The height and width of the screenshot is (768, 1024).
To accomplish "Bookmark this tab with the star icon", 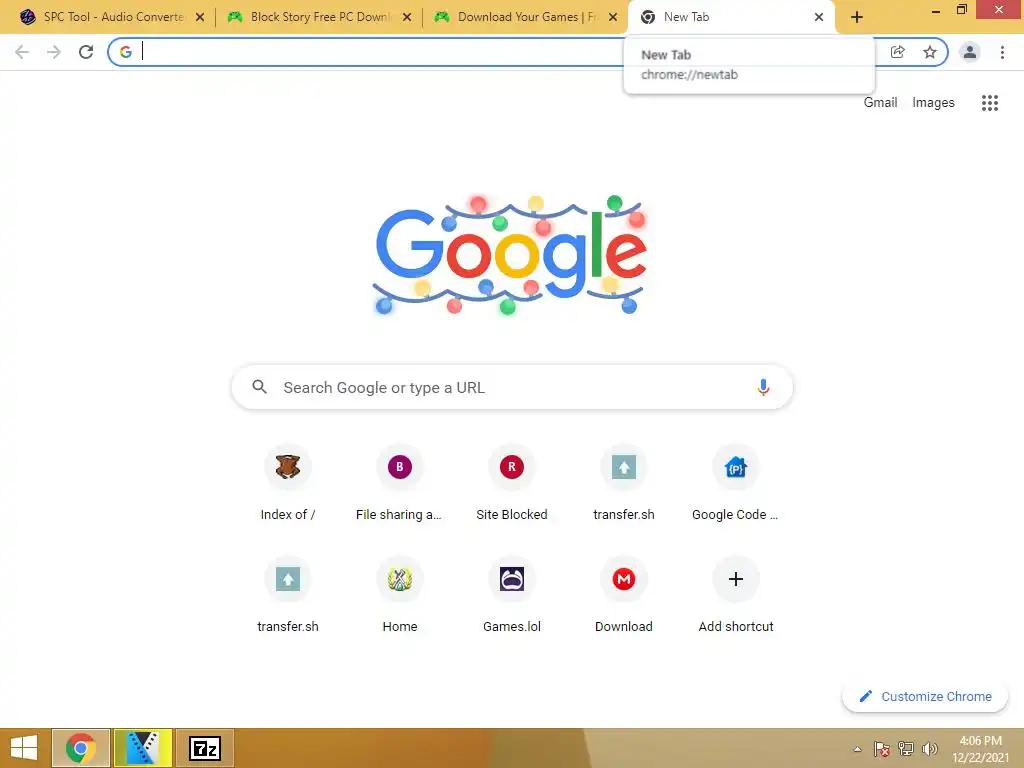I will [x=930, y=52].
